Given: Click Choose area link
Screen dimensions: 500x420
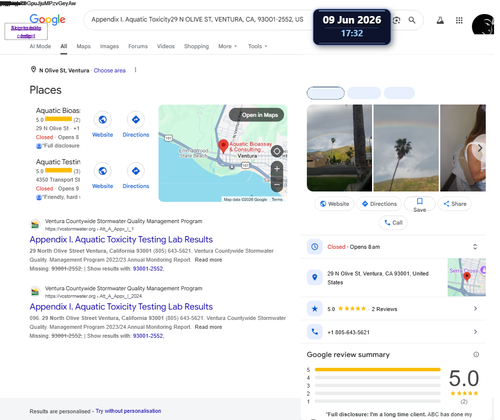Looking at the screenshot, I should tap(110, 70).
